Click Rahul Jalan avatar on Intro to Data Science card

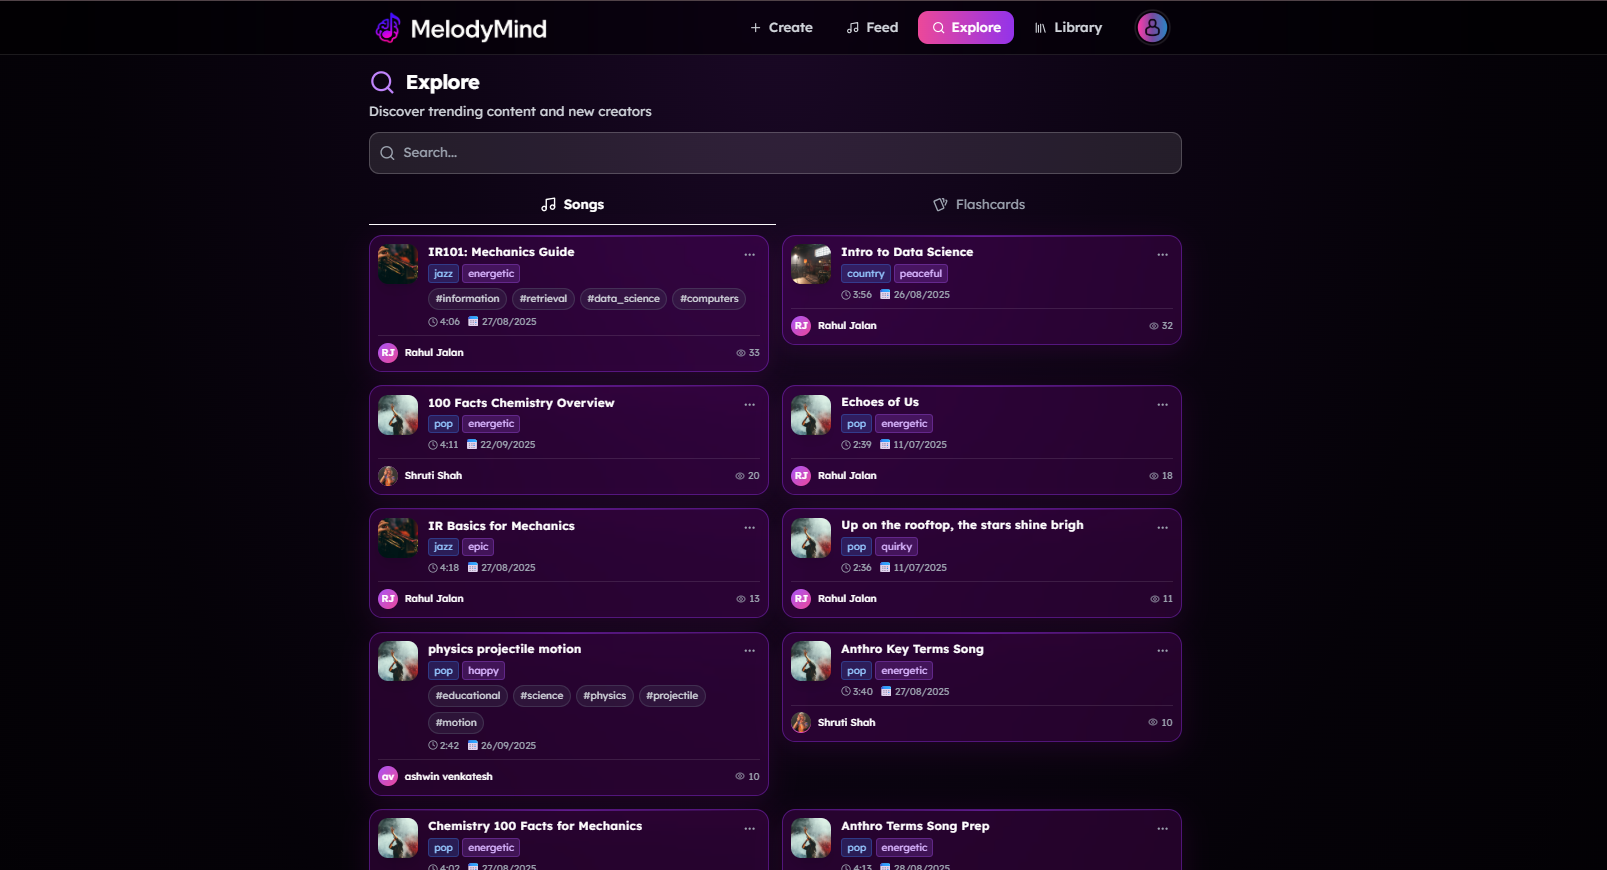(x=801, y=326)
